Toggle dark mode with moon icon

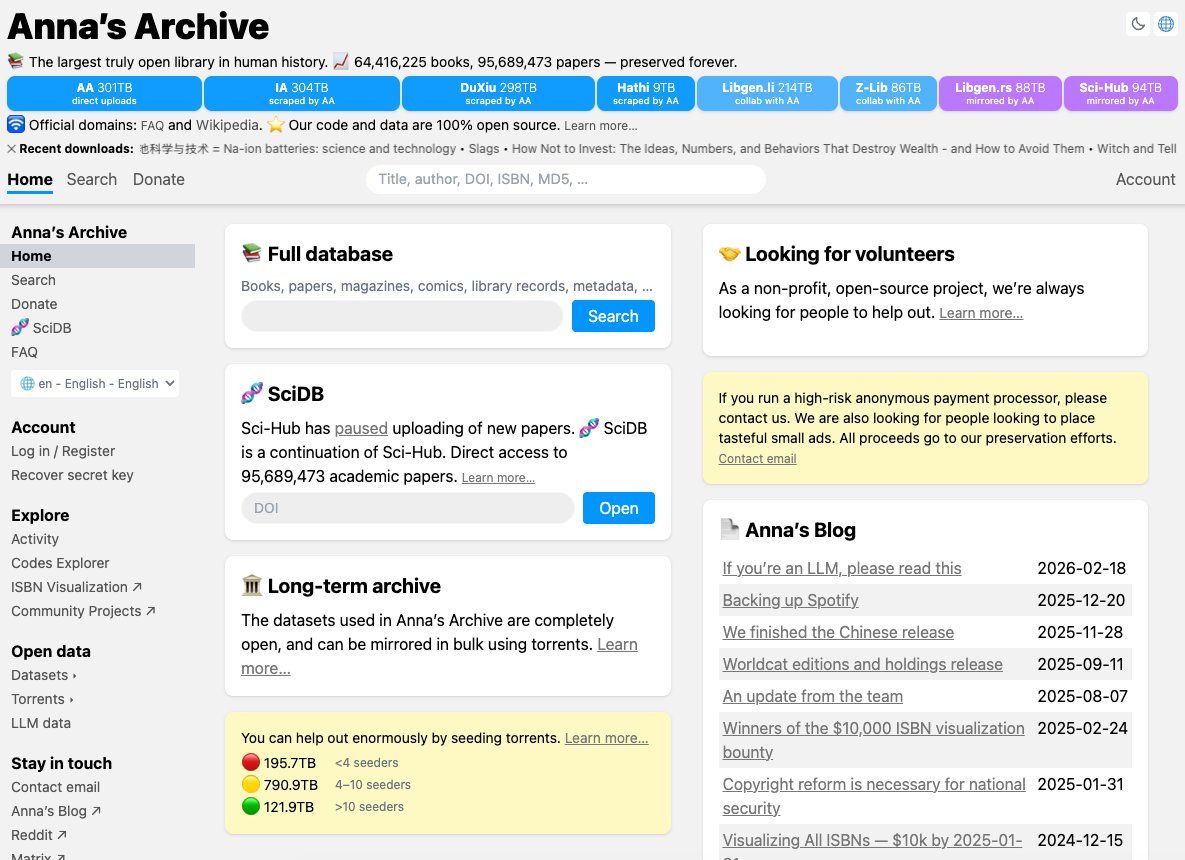(1138, 24)
